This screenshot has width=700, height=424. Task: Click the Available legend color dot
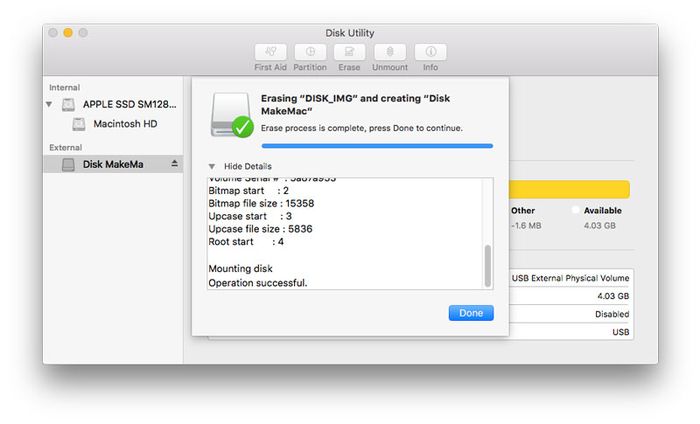(575, 210)
